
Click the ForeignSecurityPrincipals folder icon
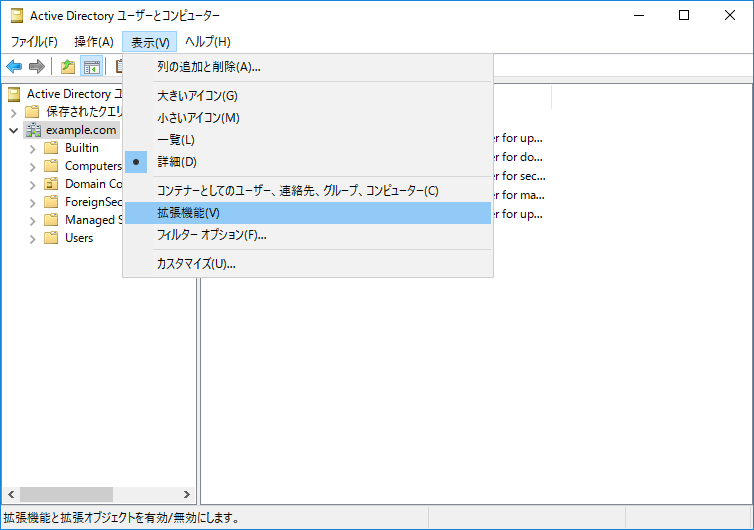pyautogui.click(x=51, y=202)
